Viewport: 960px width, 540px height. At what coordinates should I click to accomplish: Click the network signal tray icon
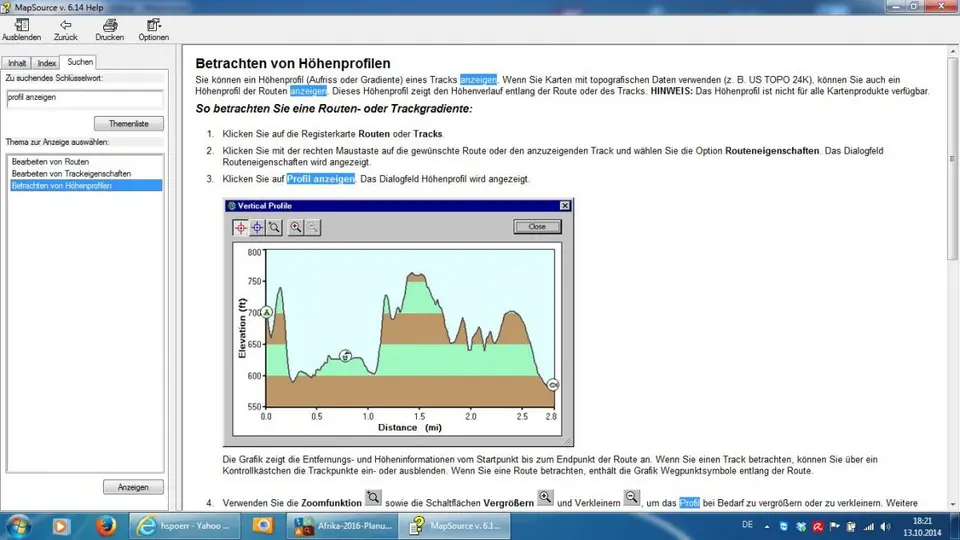click(x=869, y=527)
